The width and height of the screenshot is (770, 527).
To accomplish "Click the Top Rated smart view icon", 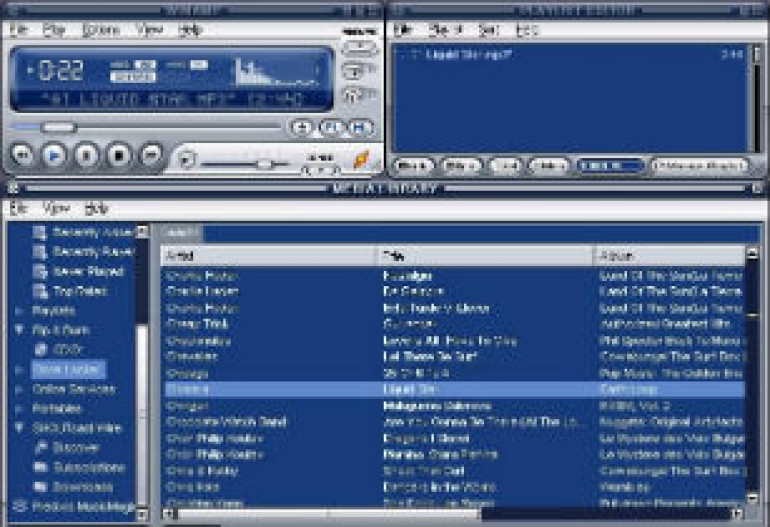I will tap(40, 291).
